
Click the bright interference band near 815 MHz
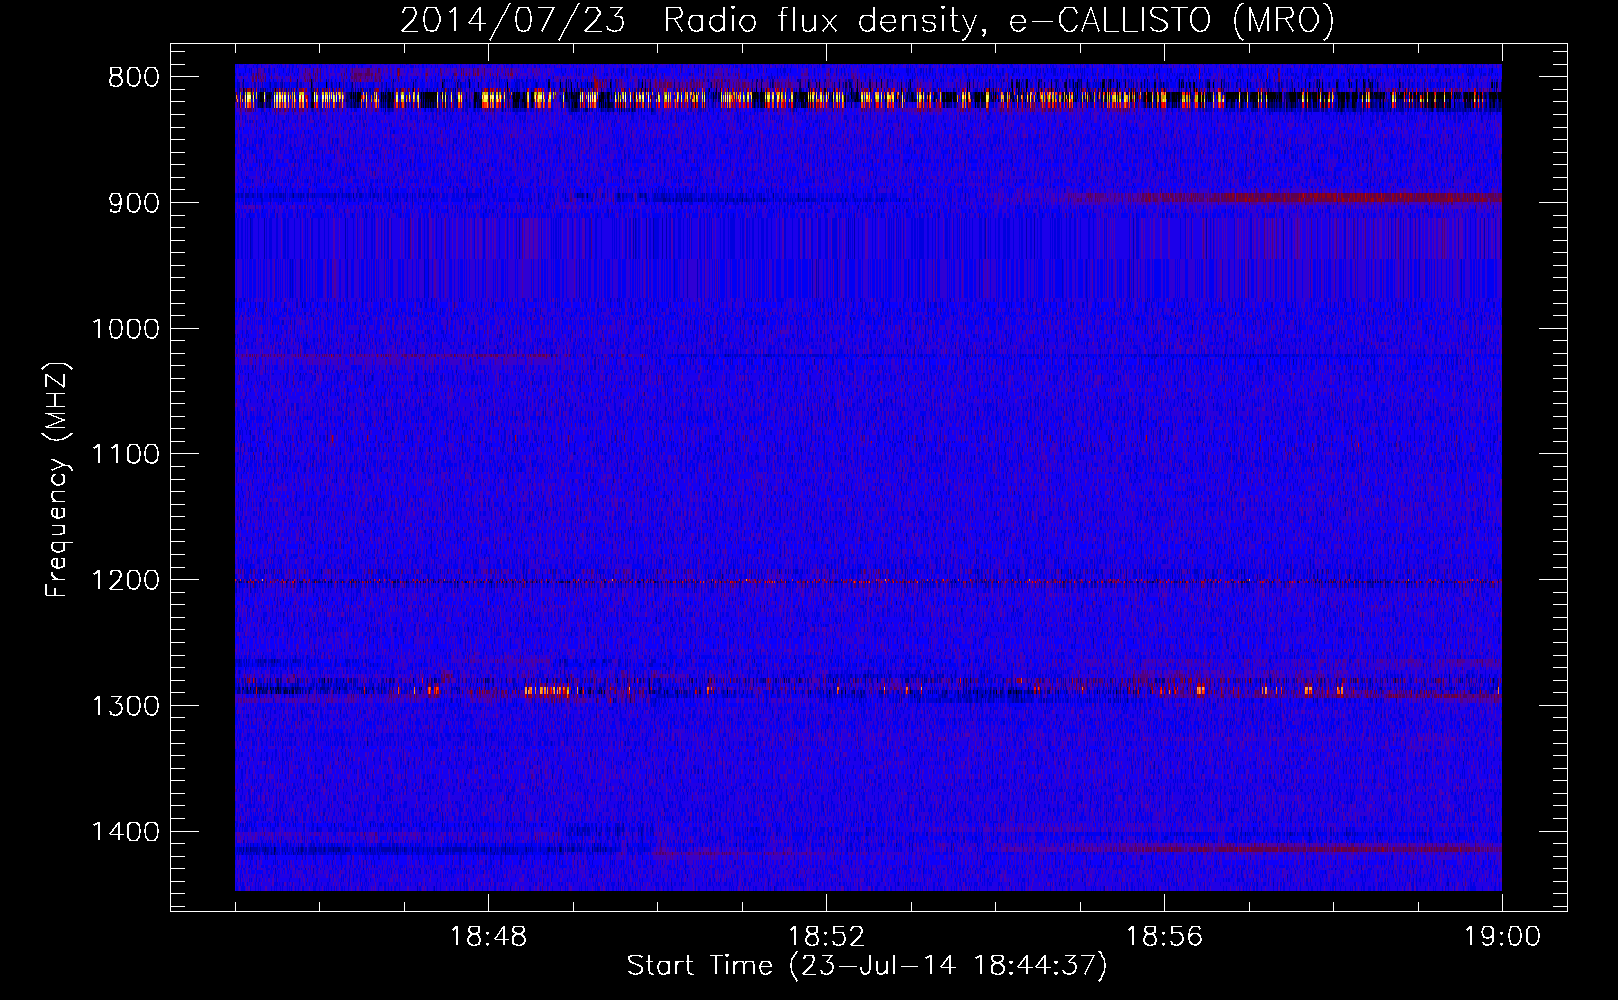(x=868, y=98)
